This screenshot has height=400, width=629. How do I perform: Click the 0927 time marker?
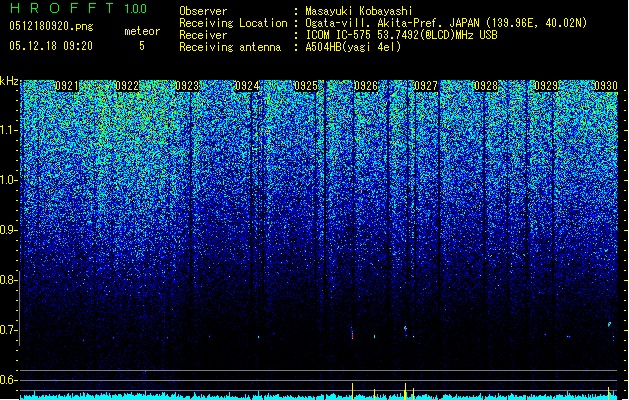tap(426, 86)
